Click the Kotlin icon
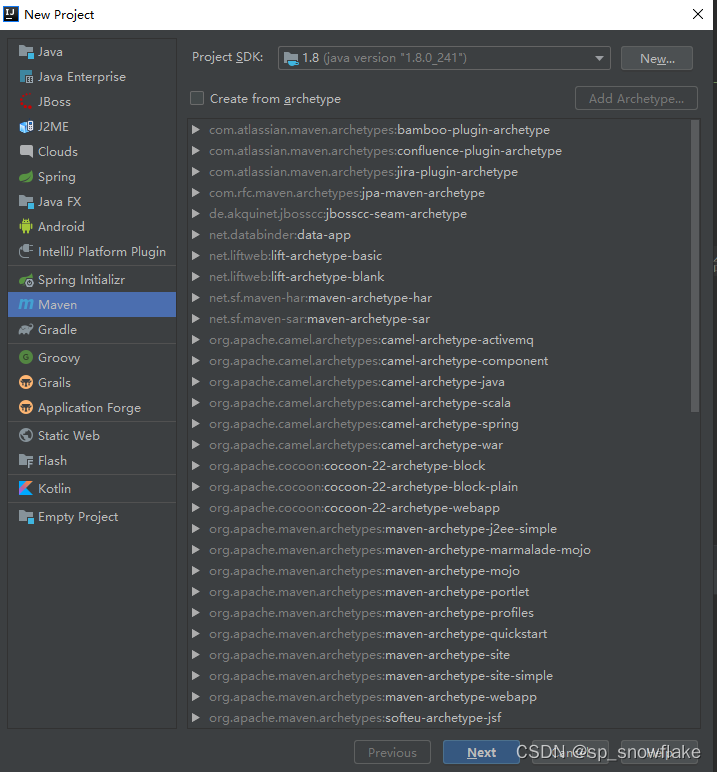The width and height of the screenshot is (717, 772). [26, 488]
